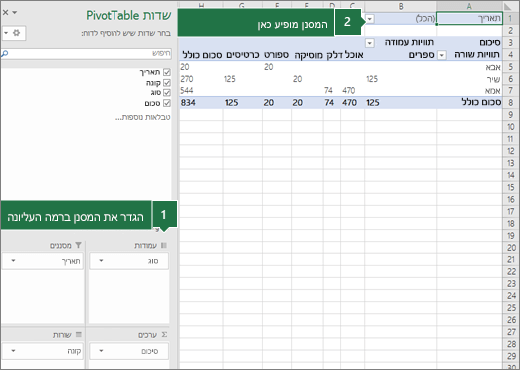The height and width of the screenshot is (370, 520).
Task: Open the gear tools layout menu
Action: click(x=13, y=33)
